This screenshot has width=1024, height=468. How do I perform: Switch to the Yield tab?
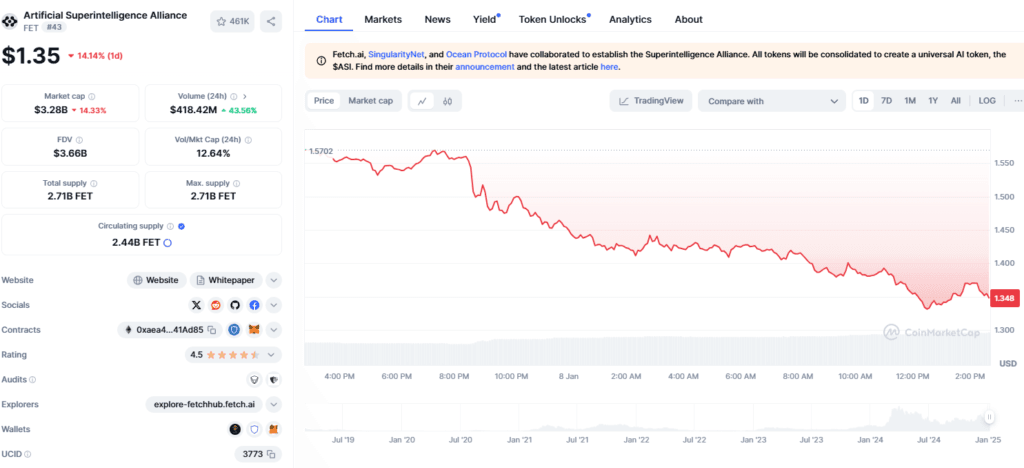(x=486, y=20)
